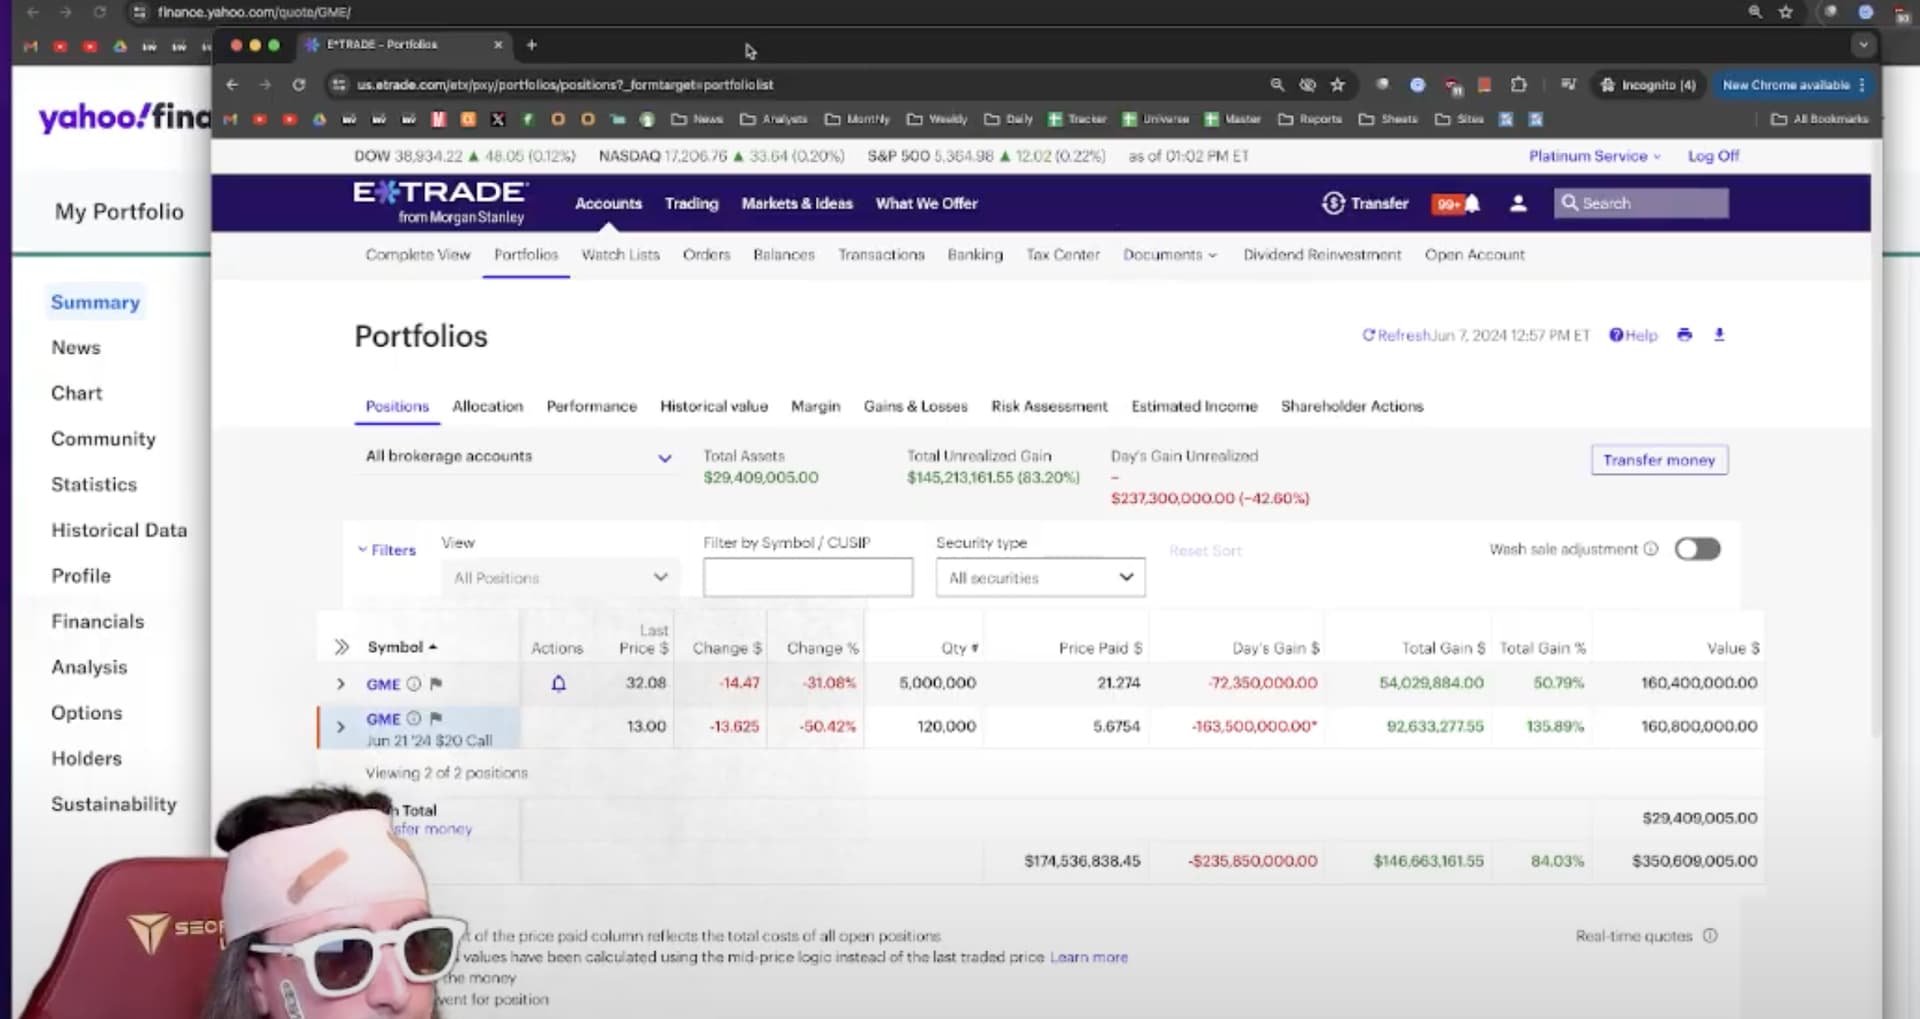
Task: Click the Refresh icon next to timestamp
Action: point(1369,335)
